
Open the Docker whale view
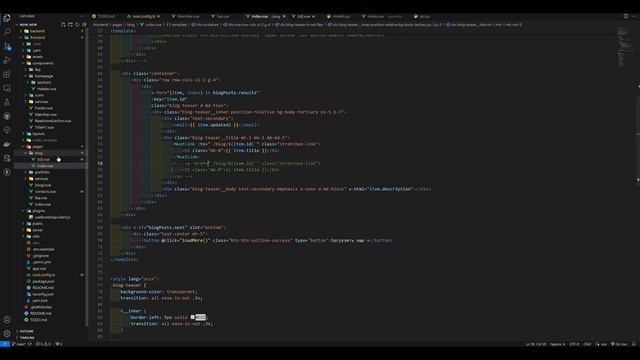click(7, 144)
